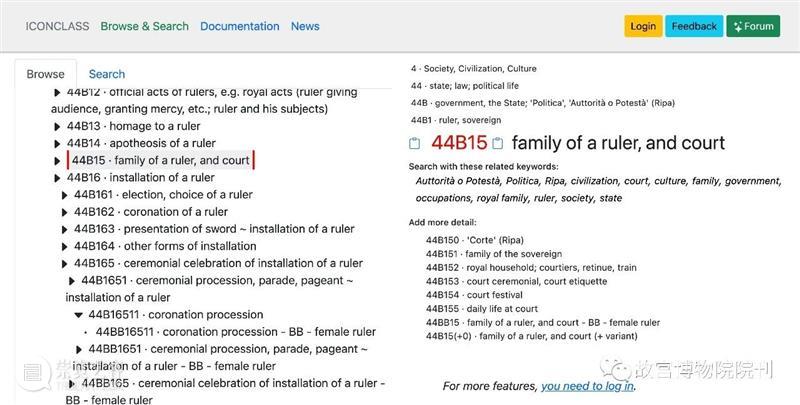The image size is (800, 405).
Task: Expand 44B12 official acts of rulers
Action: pos(57,92)
